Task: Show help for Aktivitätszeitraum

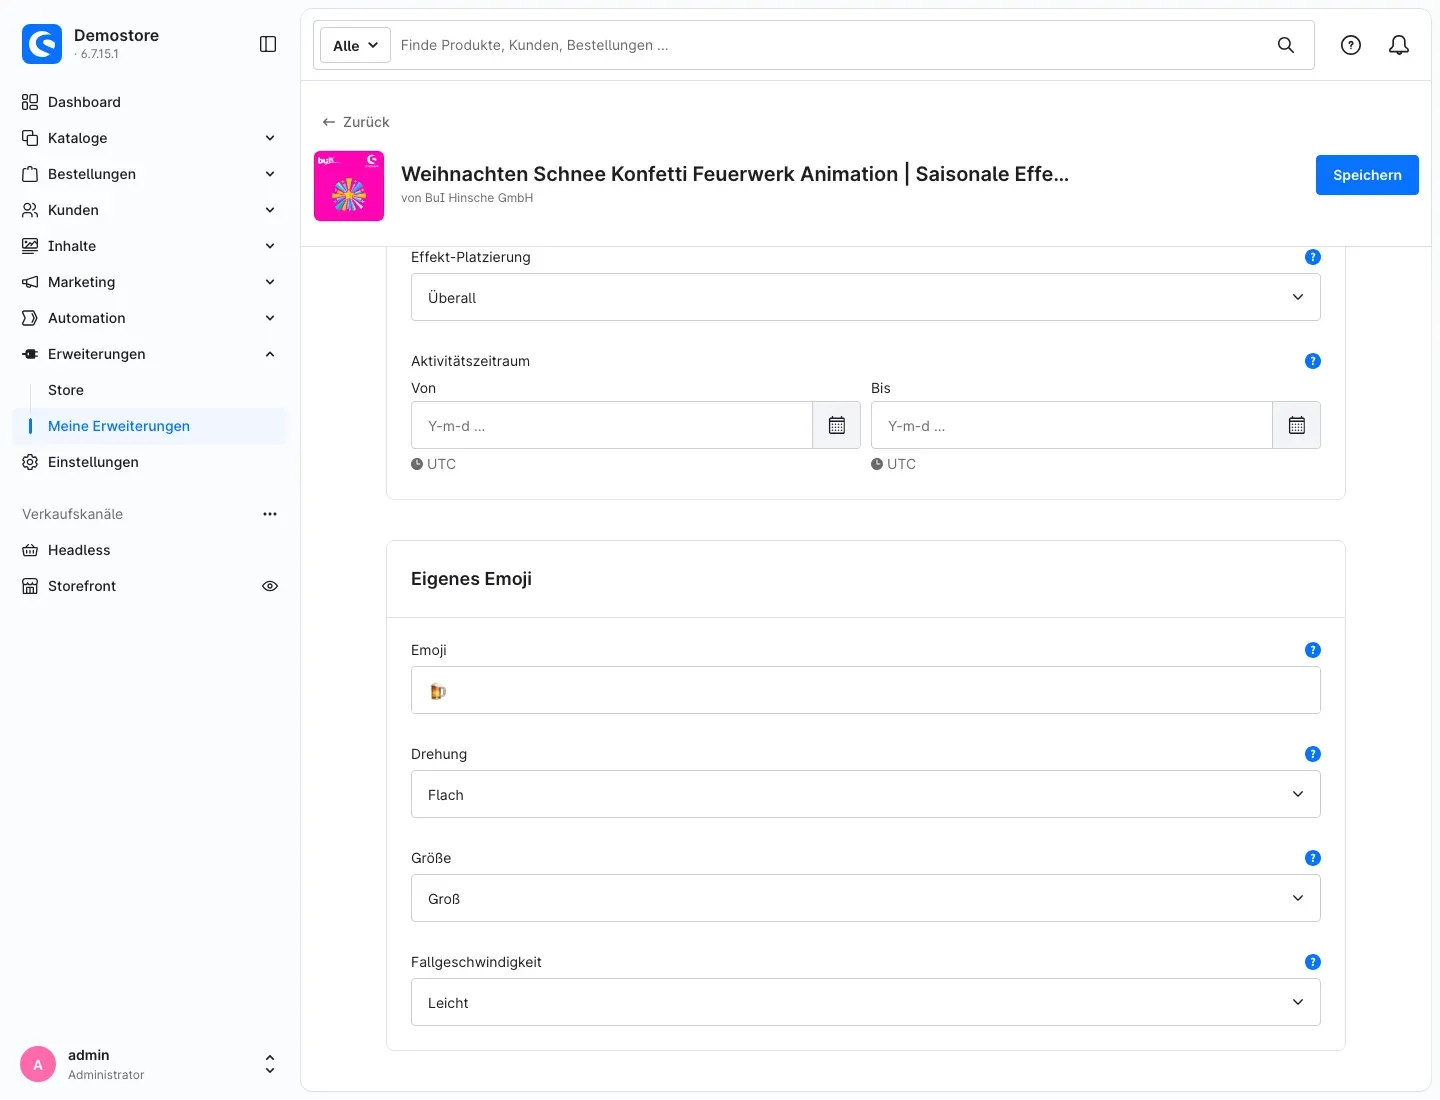Action: pyautogui.click(x=1313, y=361)
